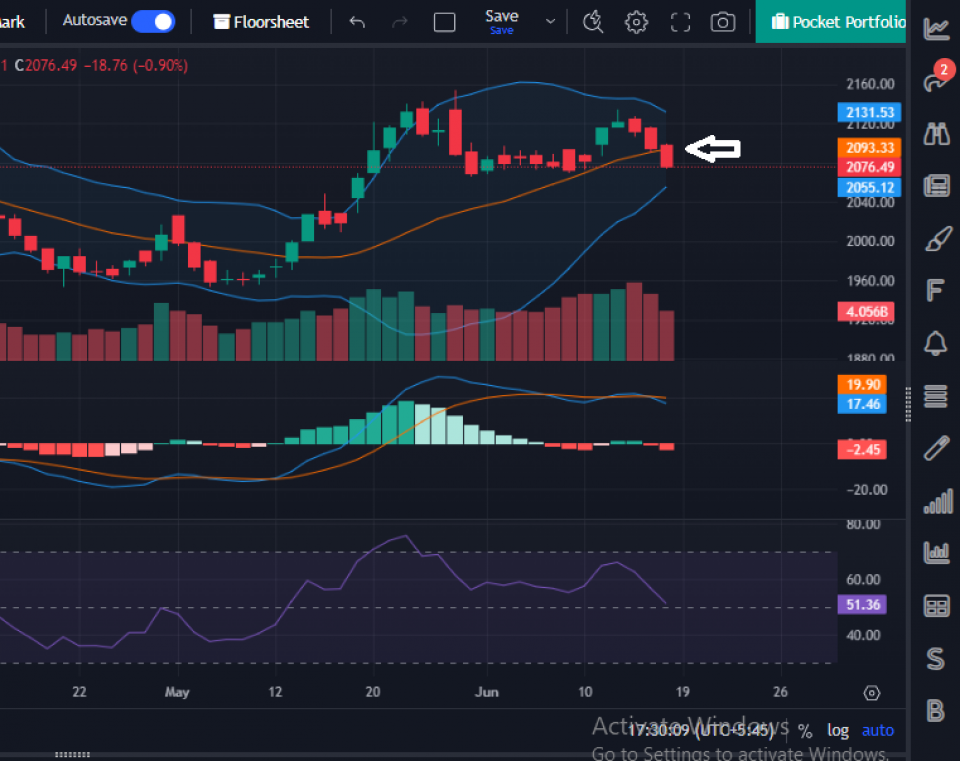The height and width of the screenshot is (761, 960).
Task: Click the last red candlestick on the chart
Action: tap(667, 156)
